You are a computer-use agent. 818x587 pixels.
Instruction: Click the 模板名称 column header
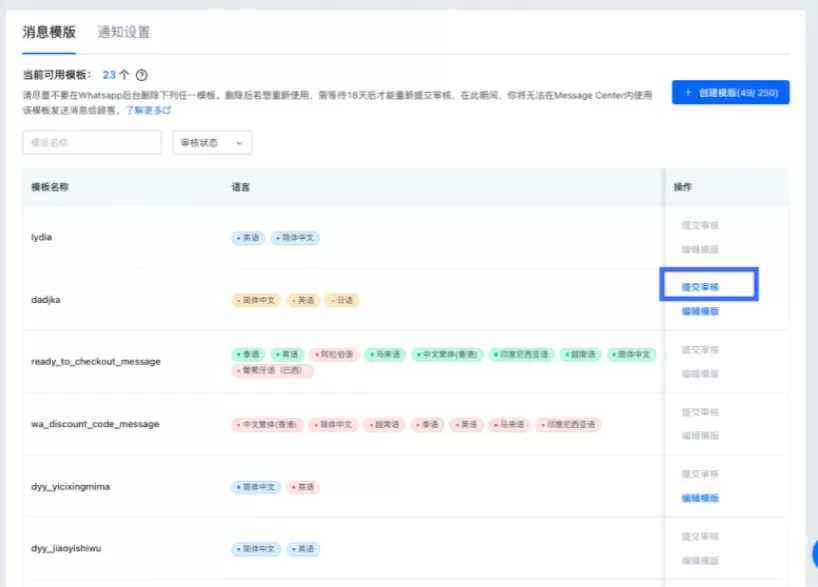click(x=50, y=187)
